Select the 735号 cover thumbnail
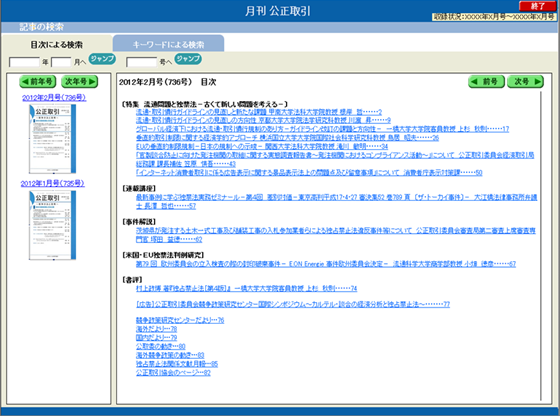This screenshot has width=560, height=416. (x=52, y=225)
